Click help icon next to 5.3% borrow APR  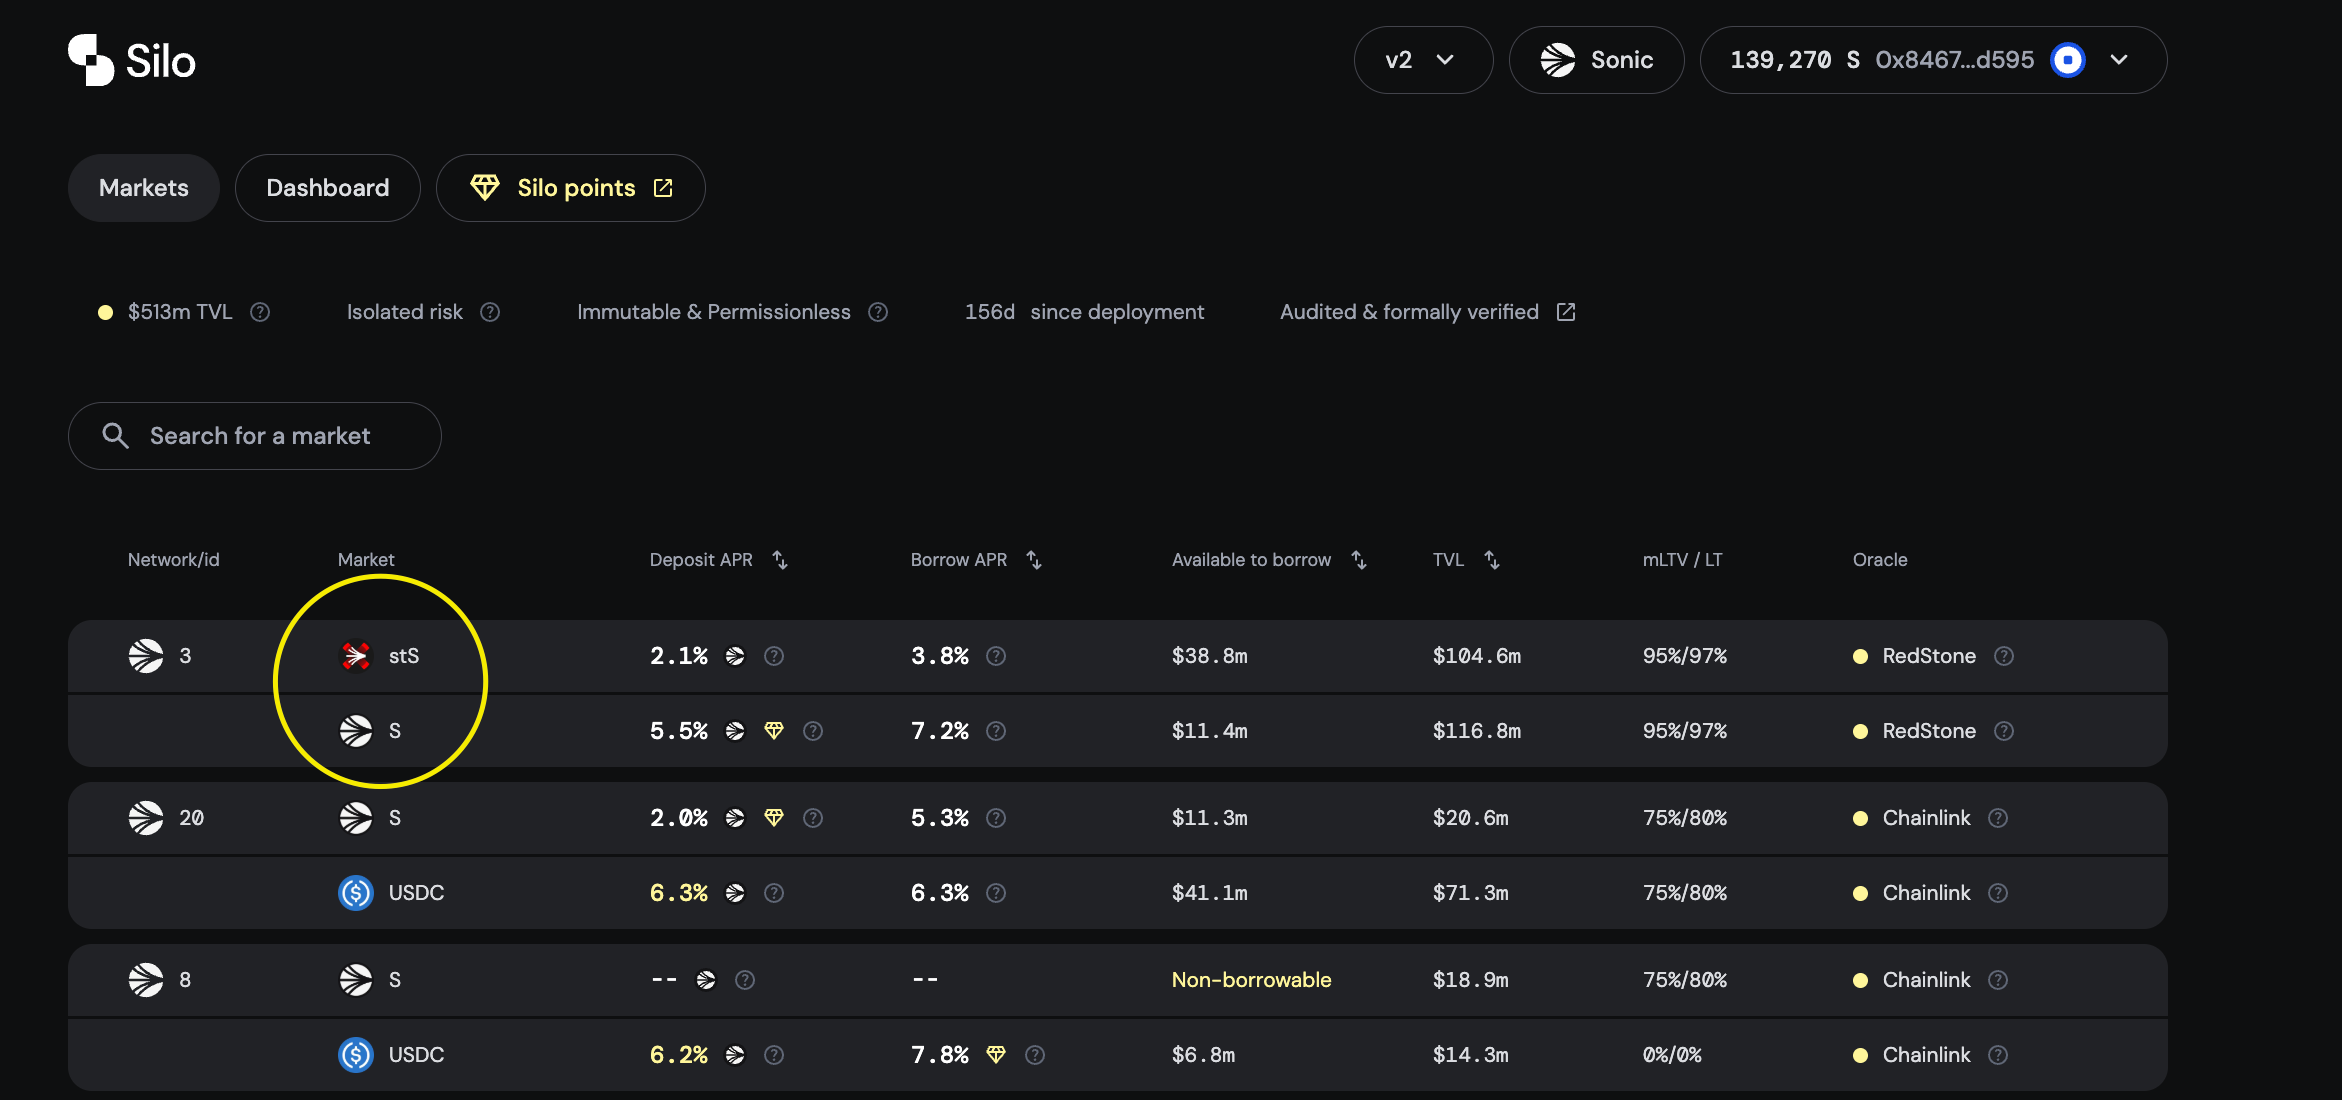pyautogui.click(x=996, y=818)
